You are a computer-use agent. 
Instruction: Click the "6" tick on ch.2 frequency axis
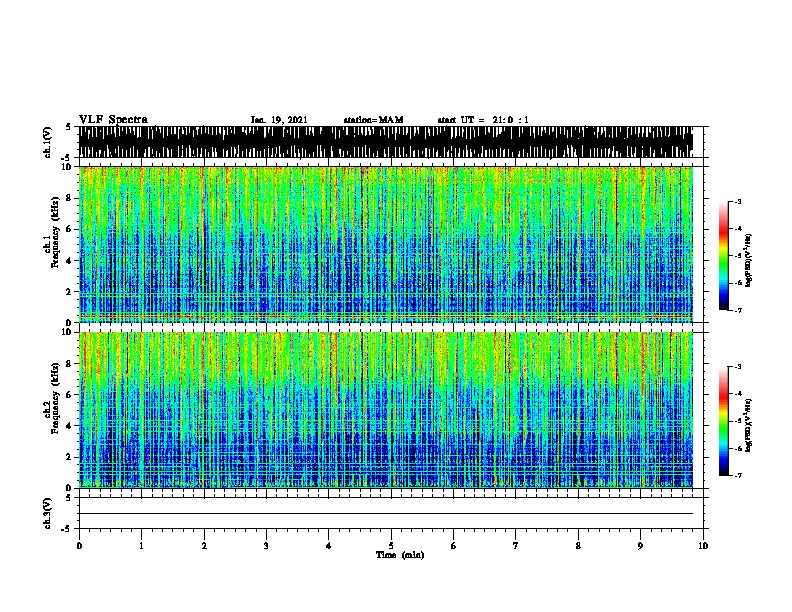(70, 395)
